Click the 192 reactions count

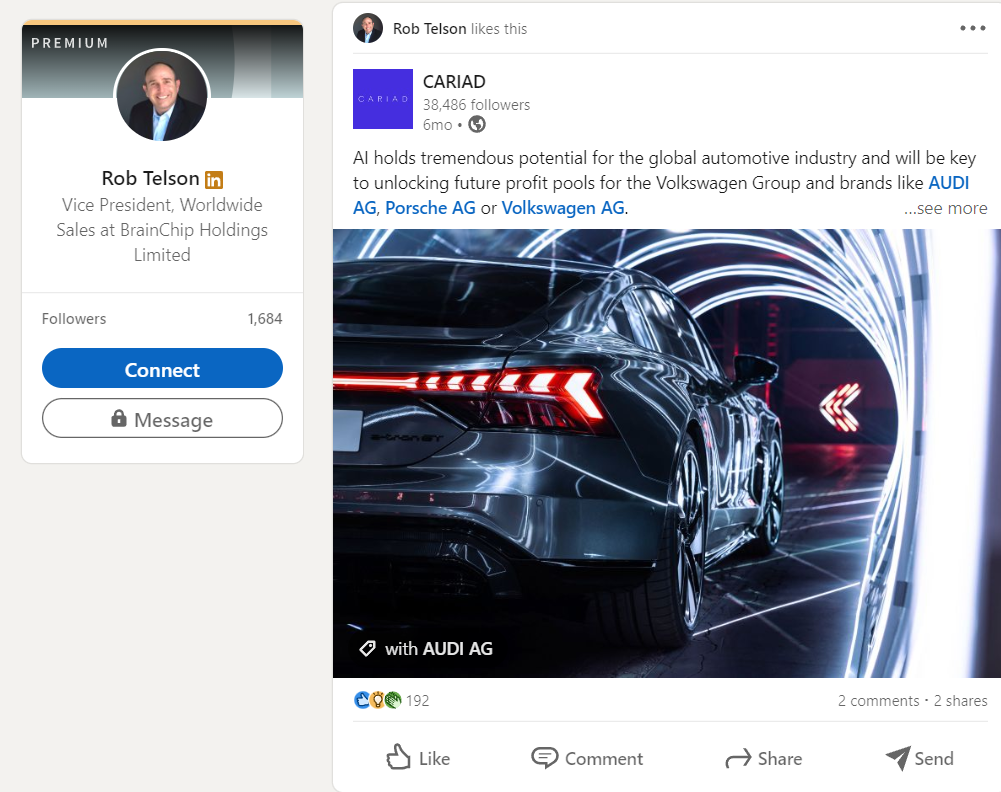pos(418,701)
